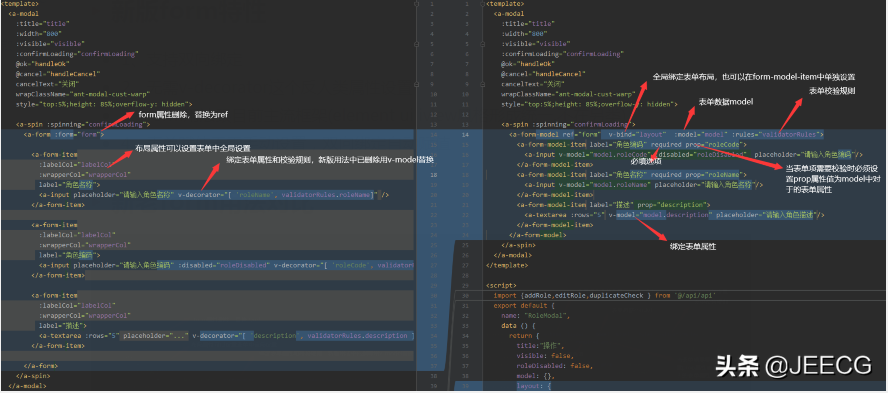Click roleDisabled: false, line
Screen dimensions: 888x393
[x=554, y=366]
